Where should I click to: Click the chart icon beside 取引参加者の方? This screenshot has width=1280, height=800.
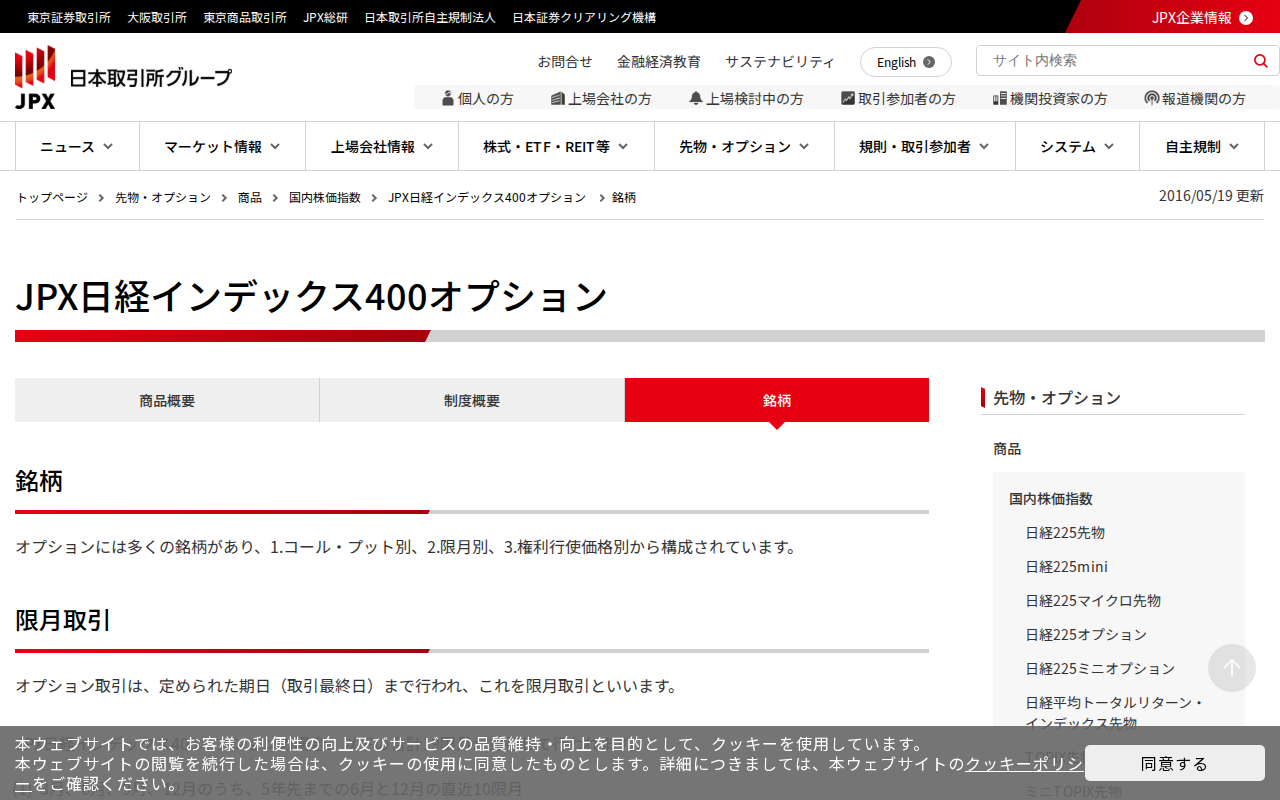848,98
